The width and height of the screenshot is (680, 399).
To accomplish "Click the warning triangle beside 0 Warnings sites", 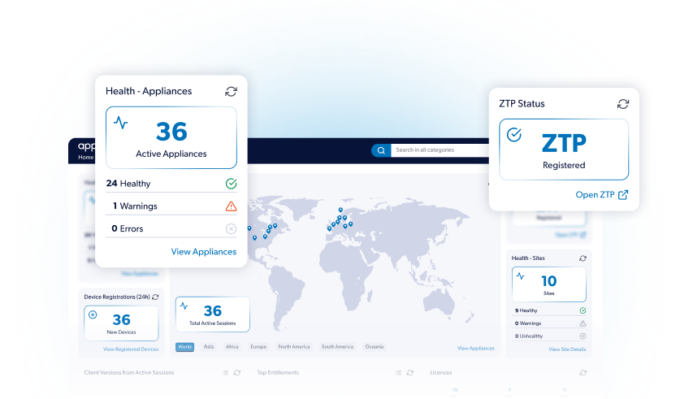I will tap(583, 323).
